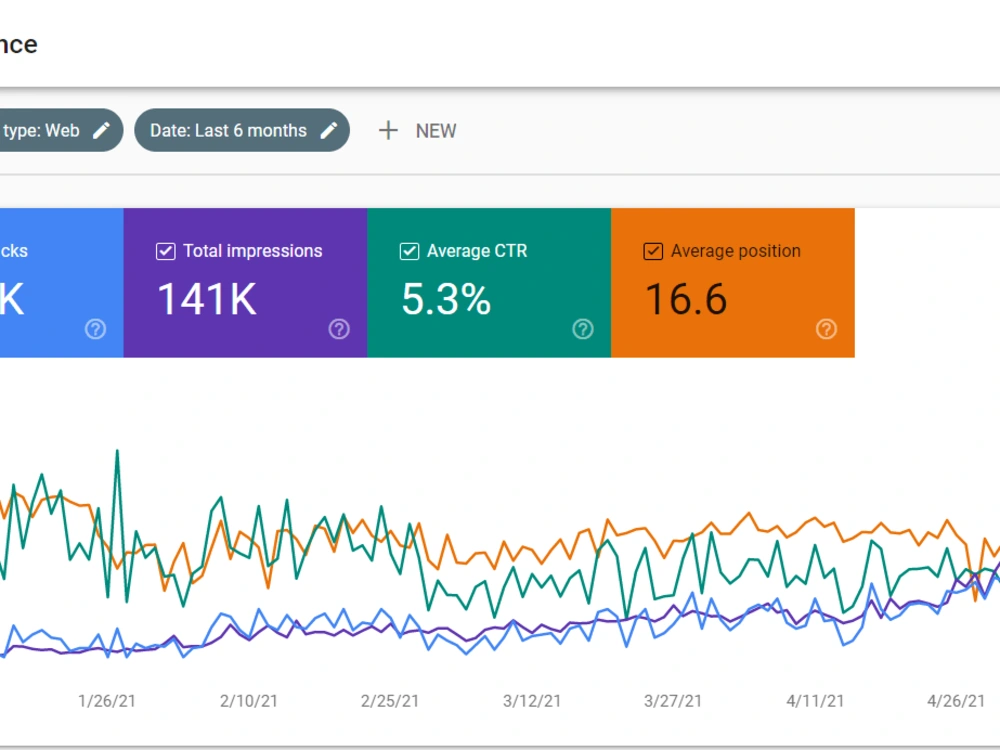Click the plus icon next to NEW
The image size is (1000, 750).
click(388, 131)
